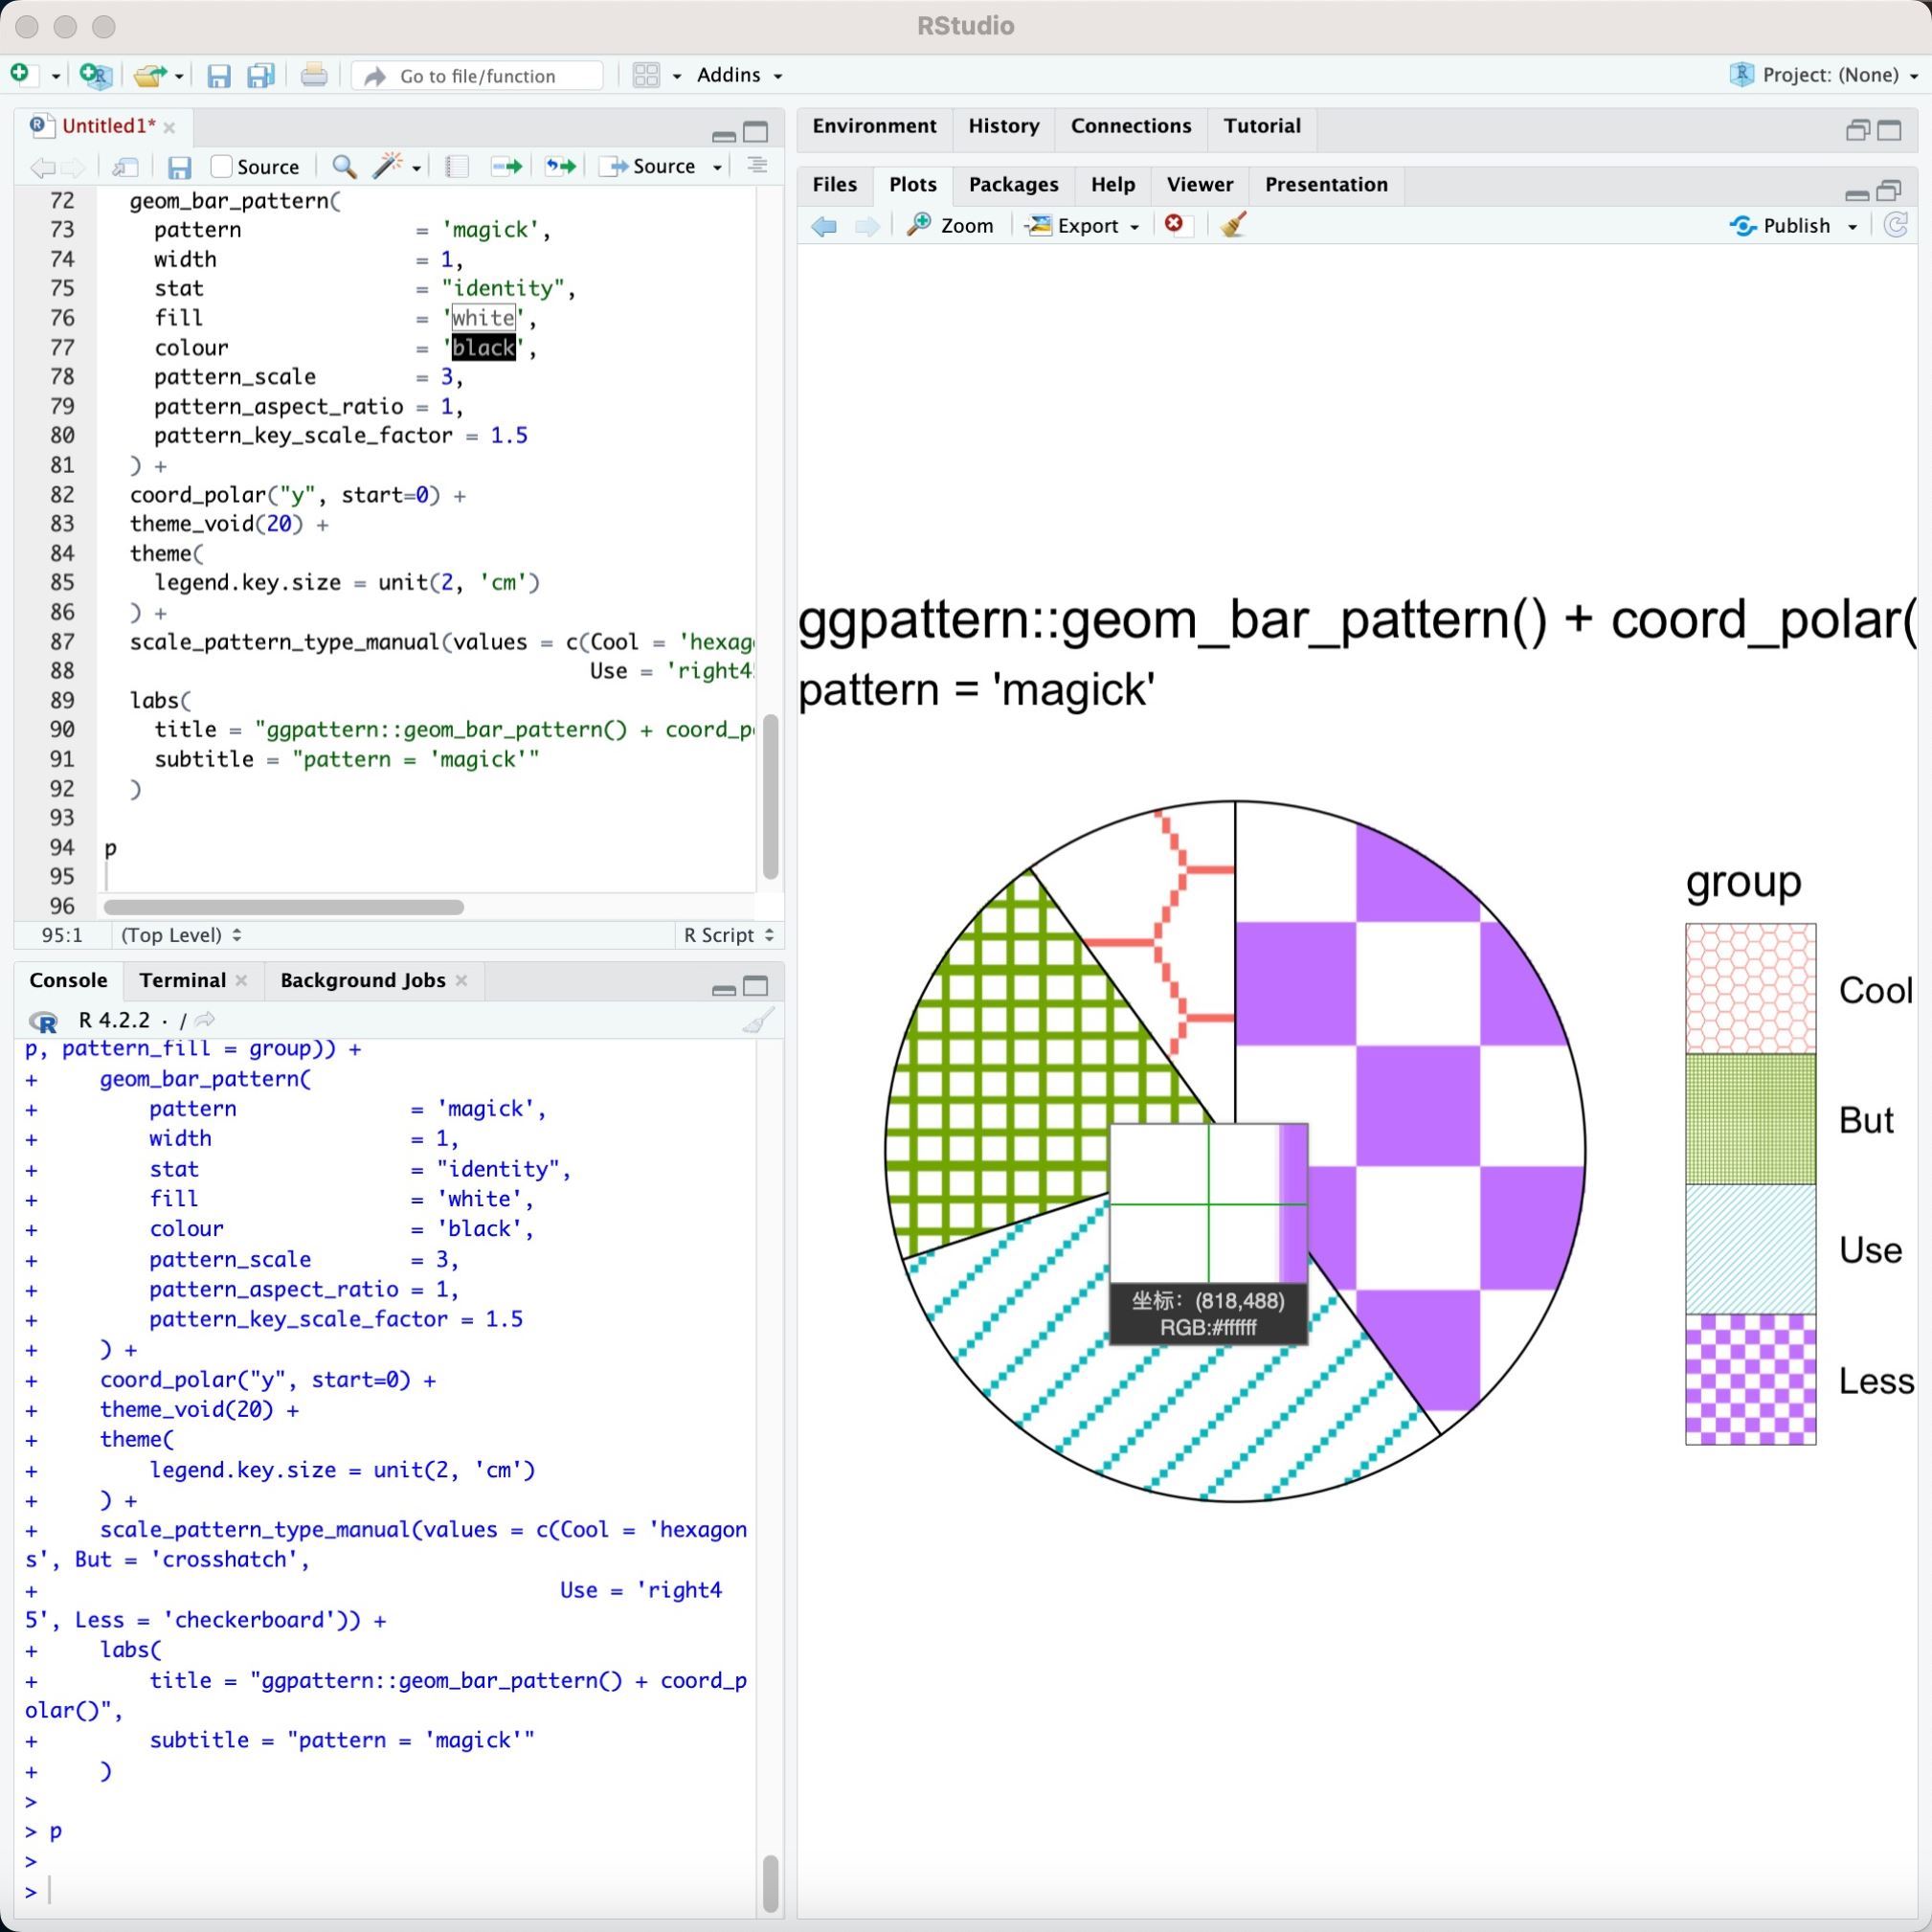1932x1932 pixels.
Task: Switch to the Terminal tab
Action: tap(182, 980)
